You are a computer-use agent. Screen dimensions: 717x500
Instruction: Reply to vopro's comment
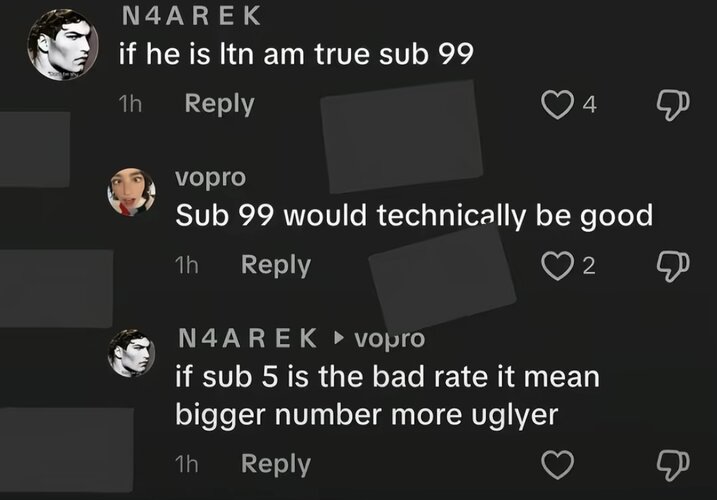(276, 265)
